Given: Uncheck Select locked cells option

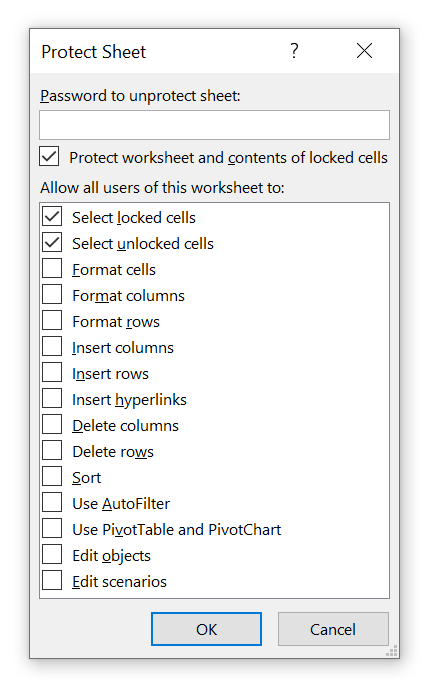Looking at the screenshot, I should [52, 217].
